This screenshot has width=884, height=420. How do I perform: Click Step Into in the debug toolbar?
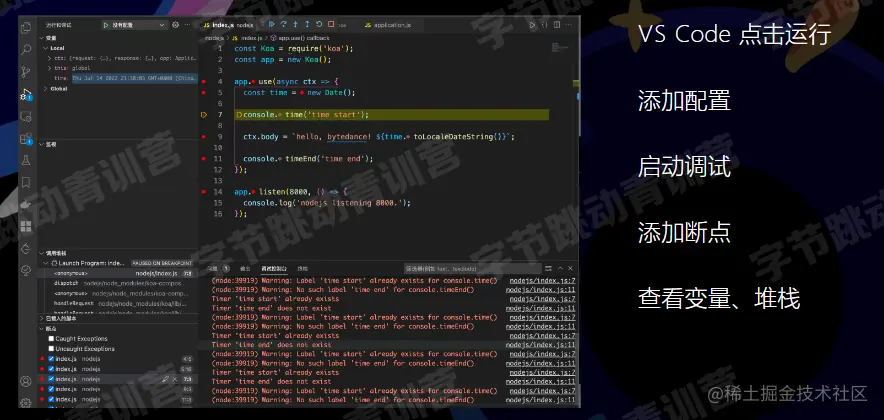(295, 24)
